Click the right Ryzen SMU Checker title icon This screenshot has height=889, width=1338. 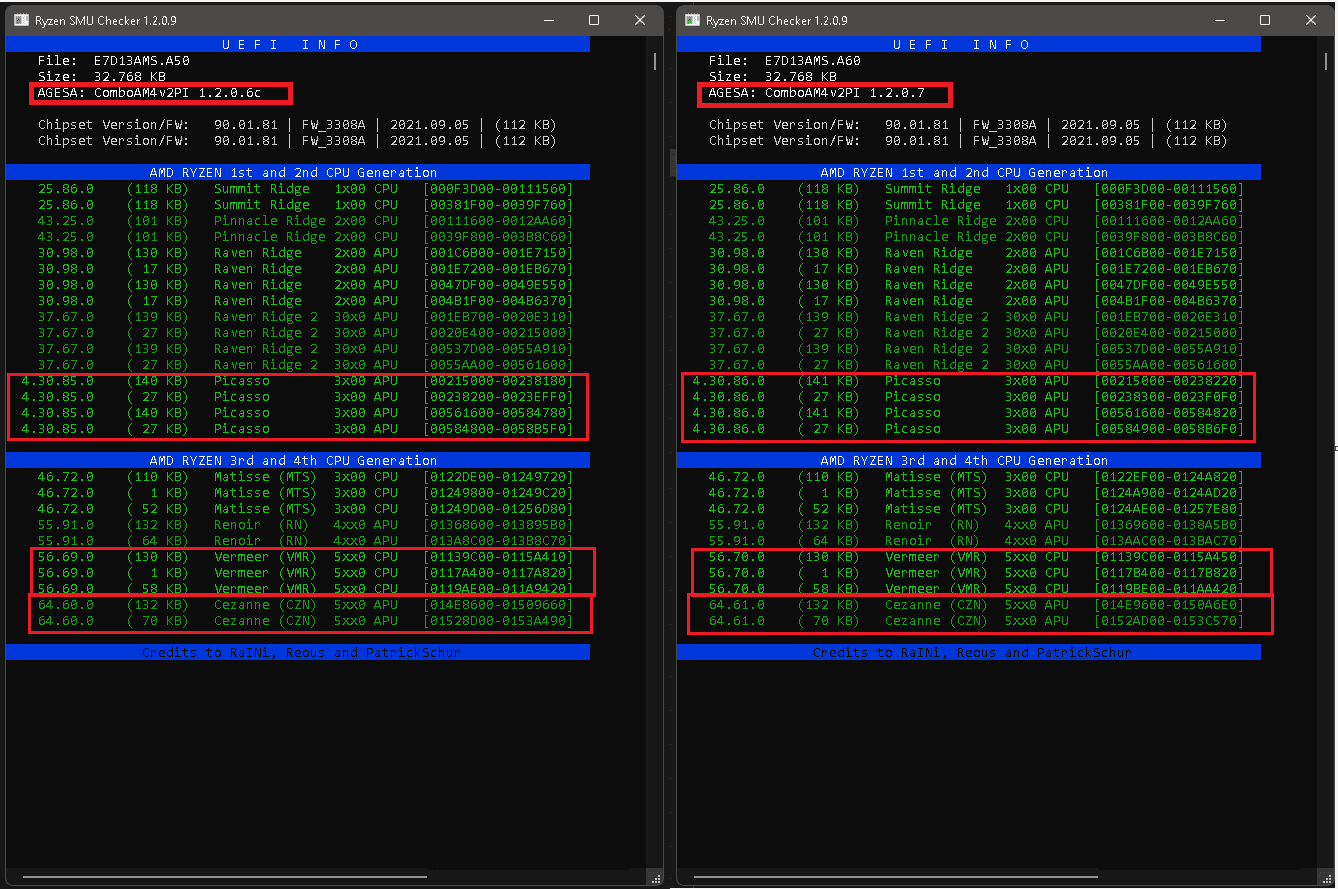point(692,20)
